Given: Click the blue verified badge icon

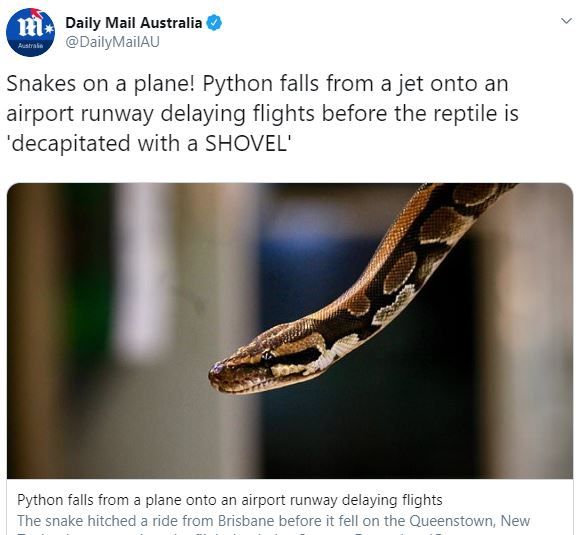Looking at the screenshot, I should [x=214, y=23].
